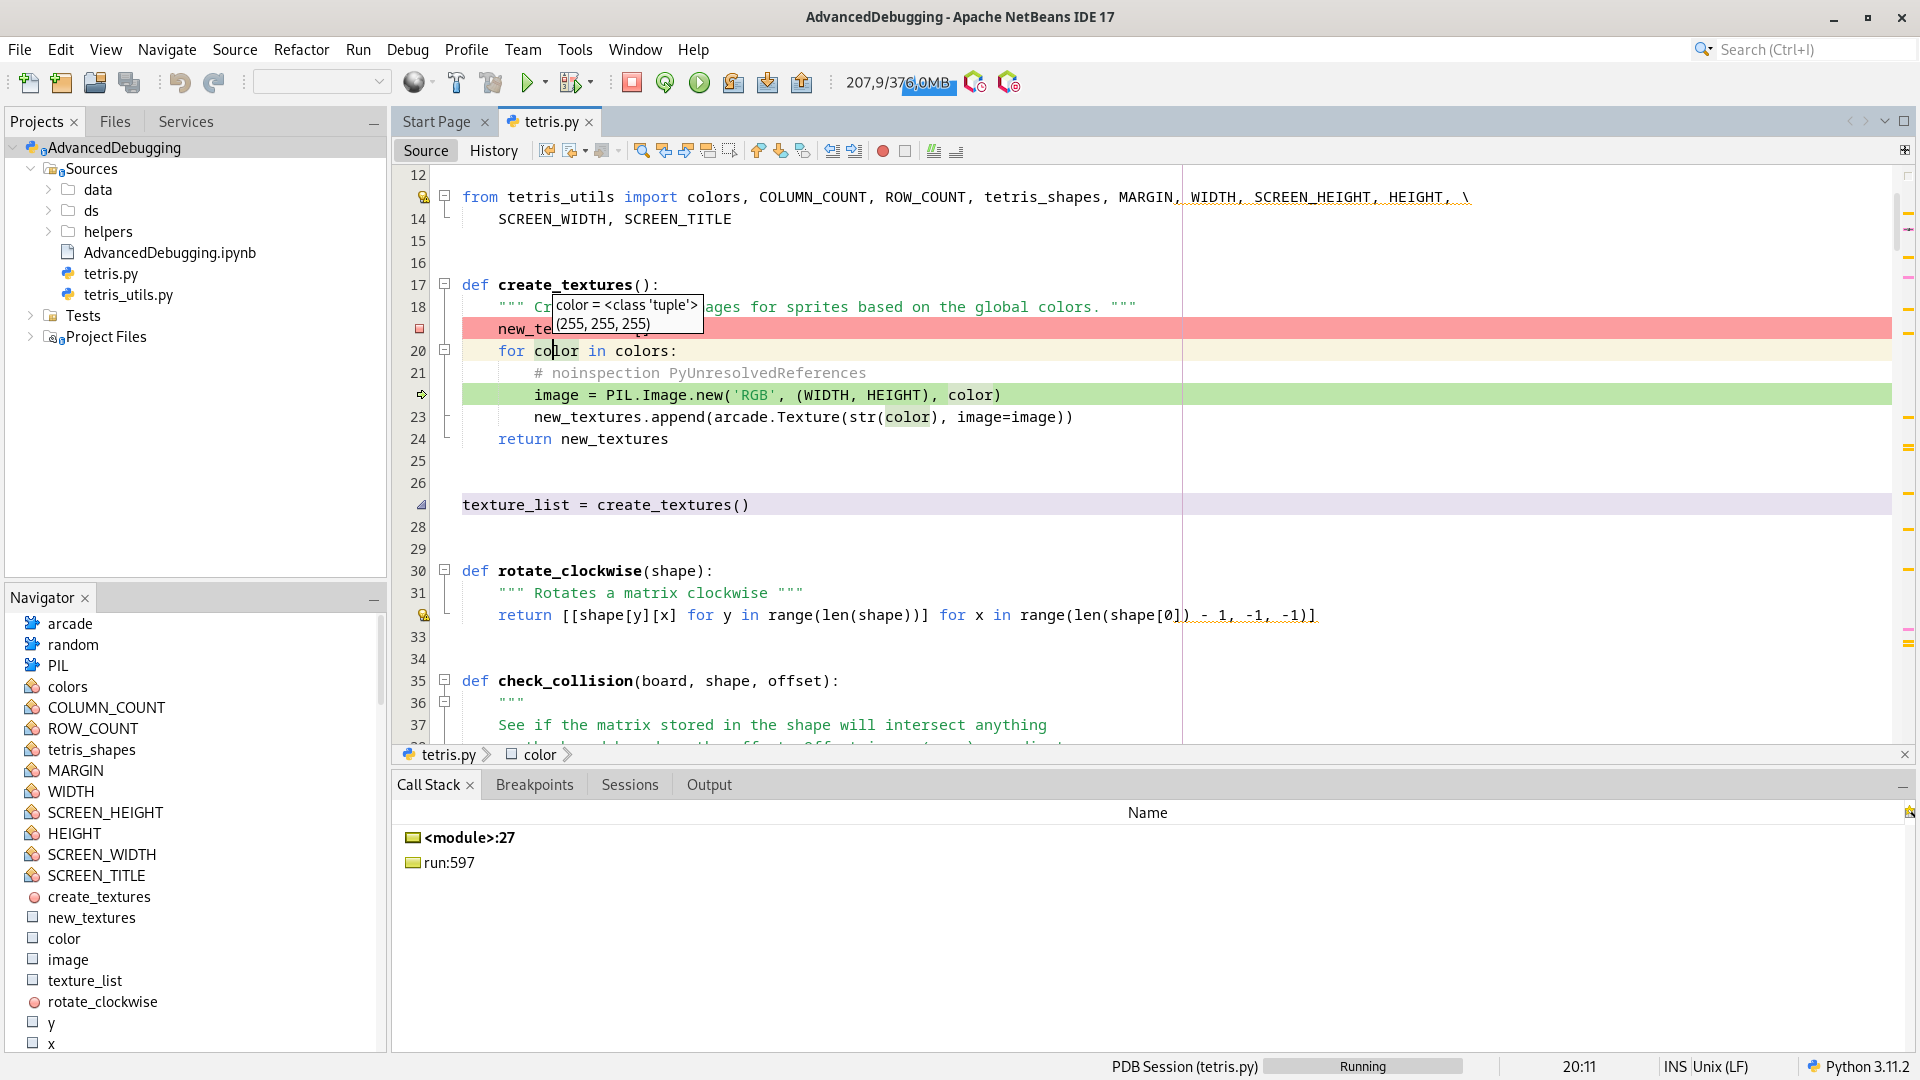Click the memory usage bar to garbage collect
Viewport: 1920px width, 1080px height.
[898, 83]
